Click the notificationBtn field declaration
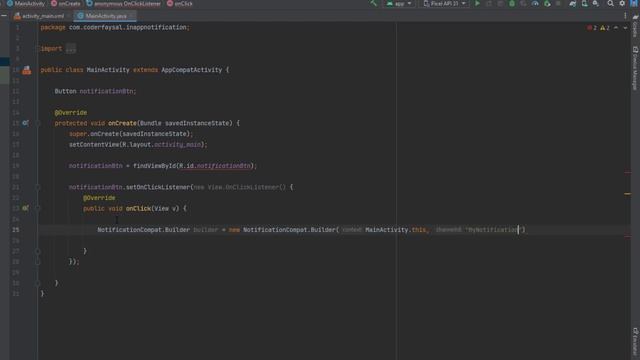Image resolution: width=640 pixels, height=360 pixels. point(107,91)
